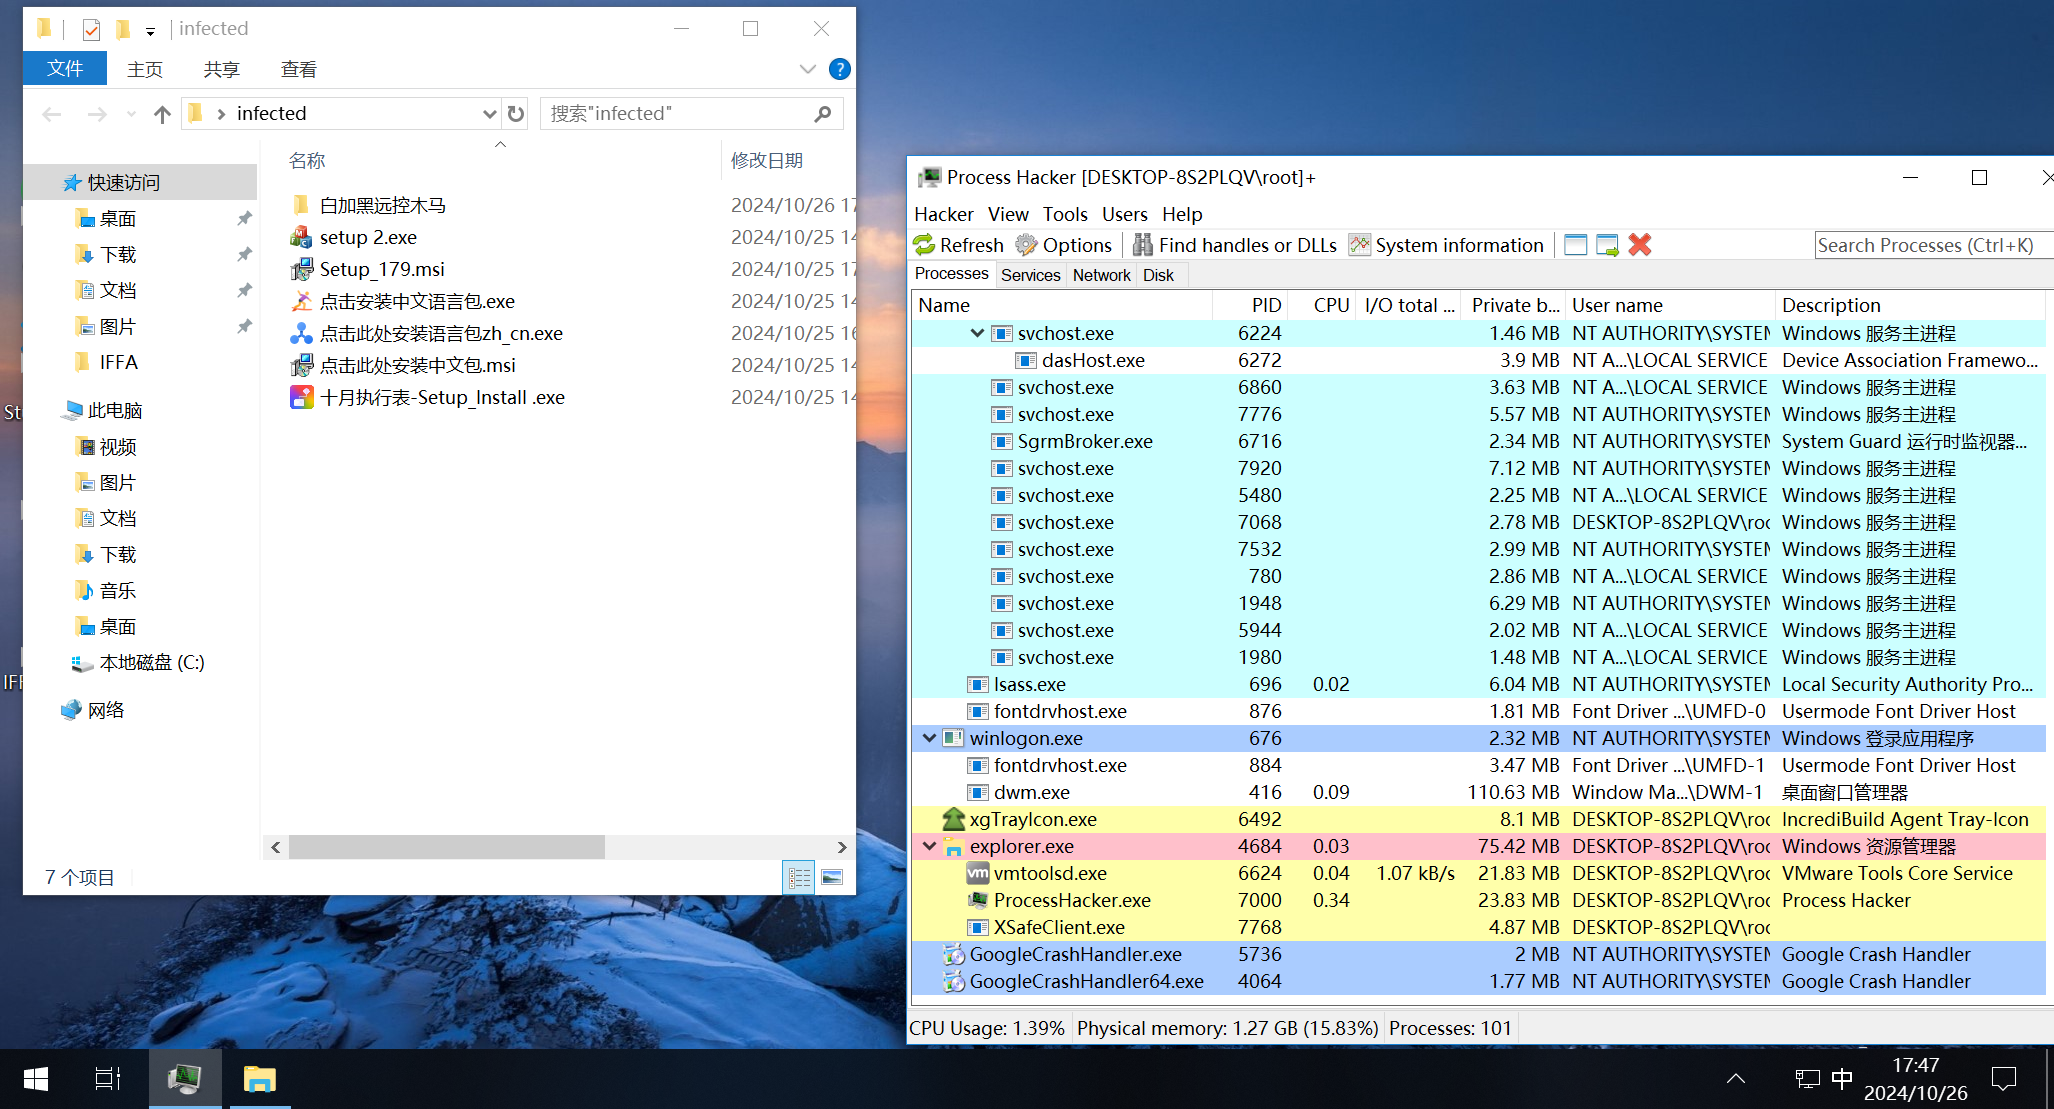This screenshot has height=1109, width=2054.
Task: Open the Users menu
Action: (1125, 214)
